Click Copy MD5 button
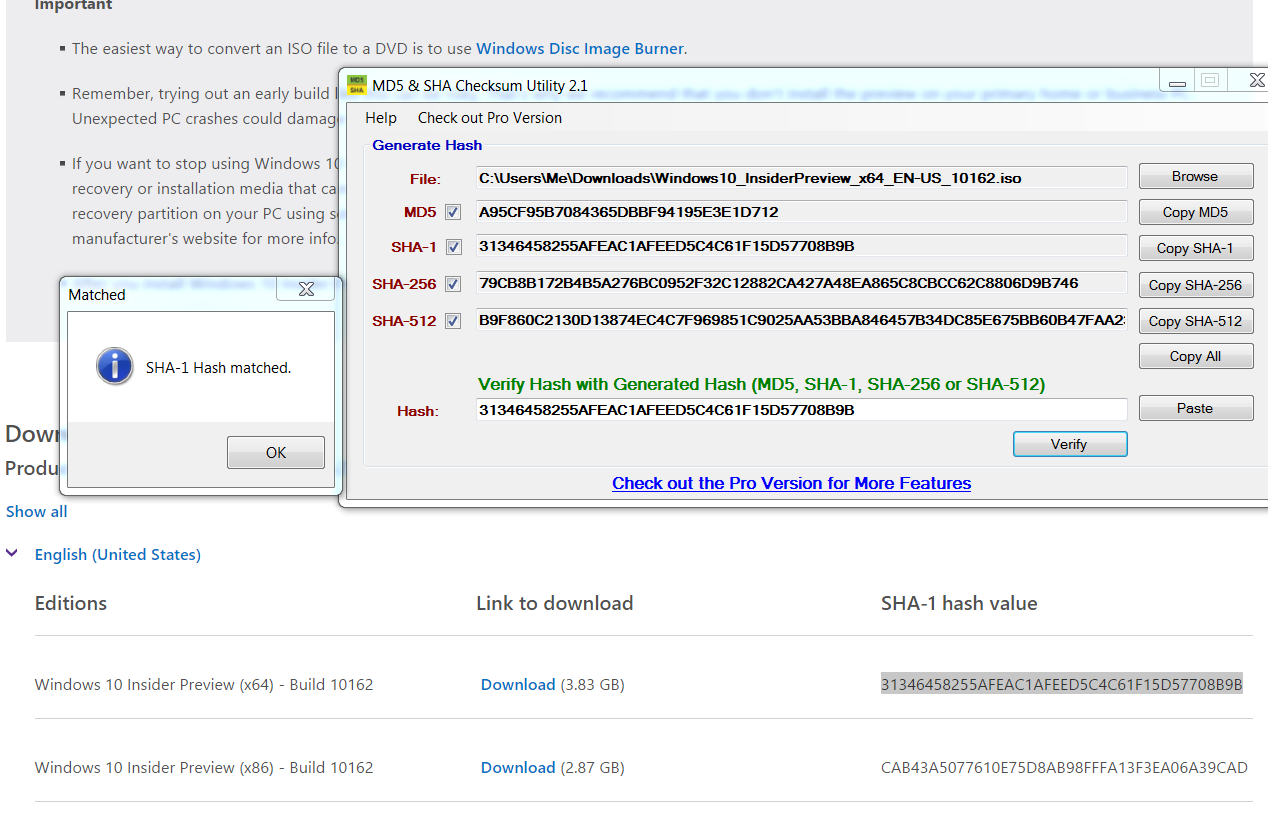Screen dimensions: 1268x817 [x=1196, y=212]
